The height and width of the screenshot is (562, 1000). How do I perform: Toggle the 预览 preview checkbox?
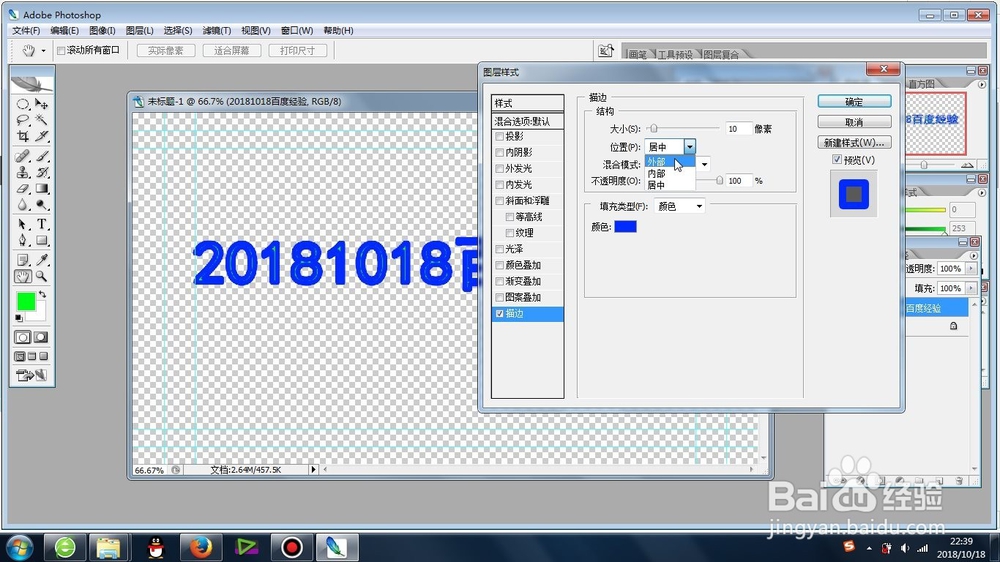(837, 159)
